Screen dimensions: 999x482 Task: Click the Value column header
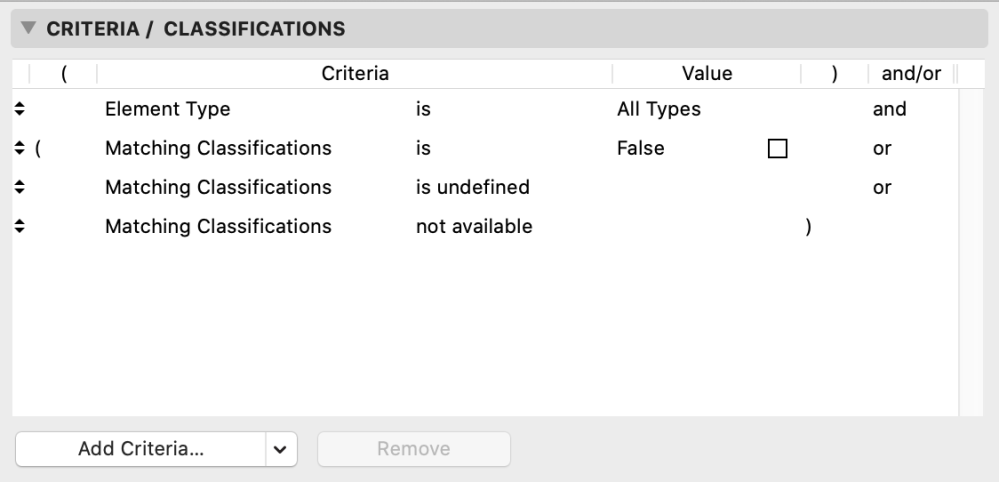(x=706, y=74)
